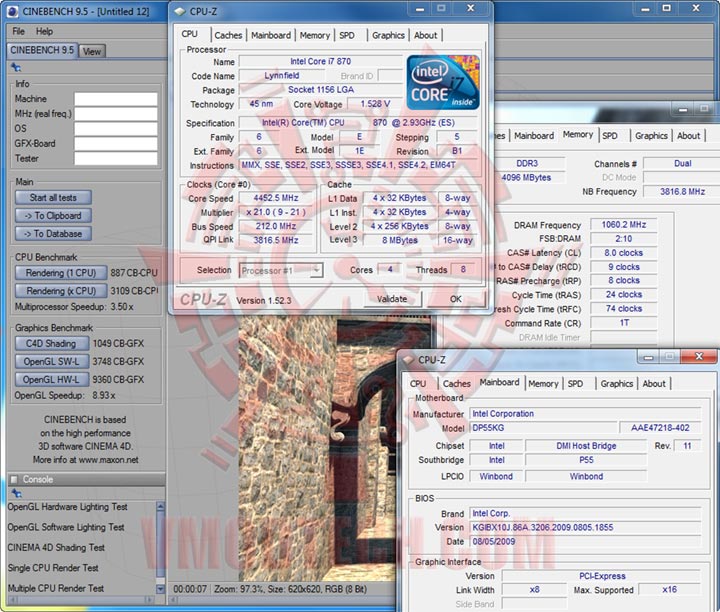
Task: Click the OS input field
Action: click(x=116, y=129)
